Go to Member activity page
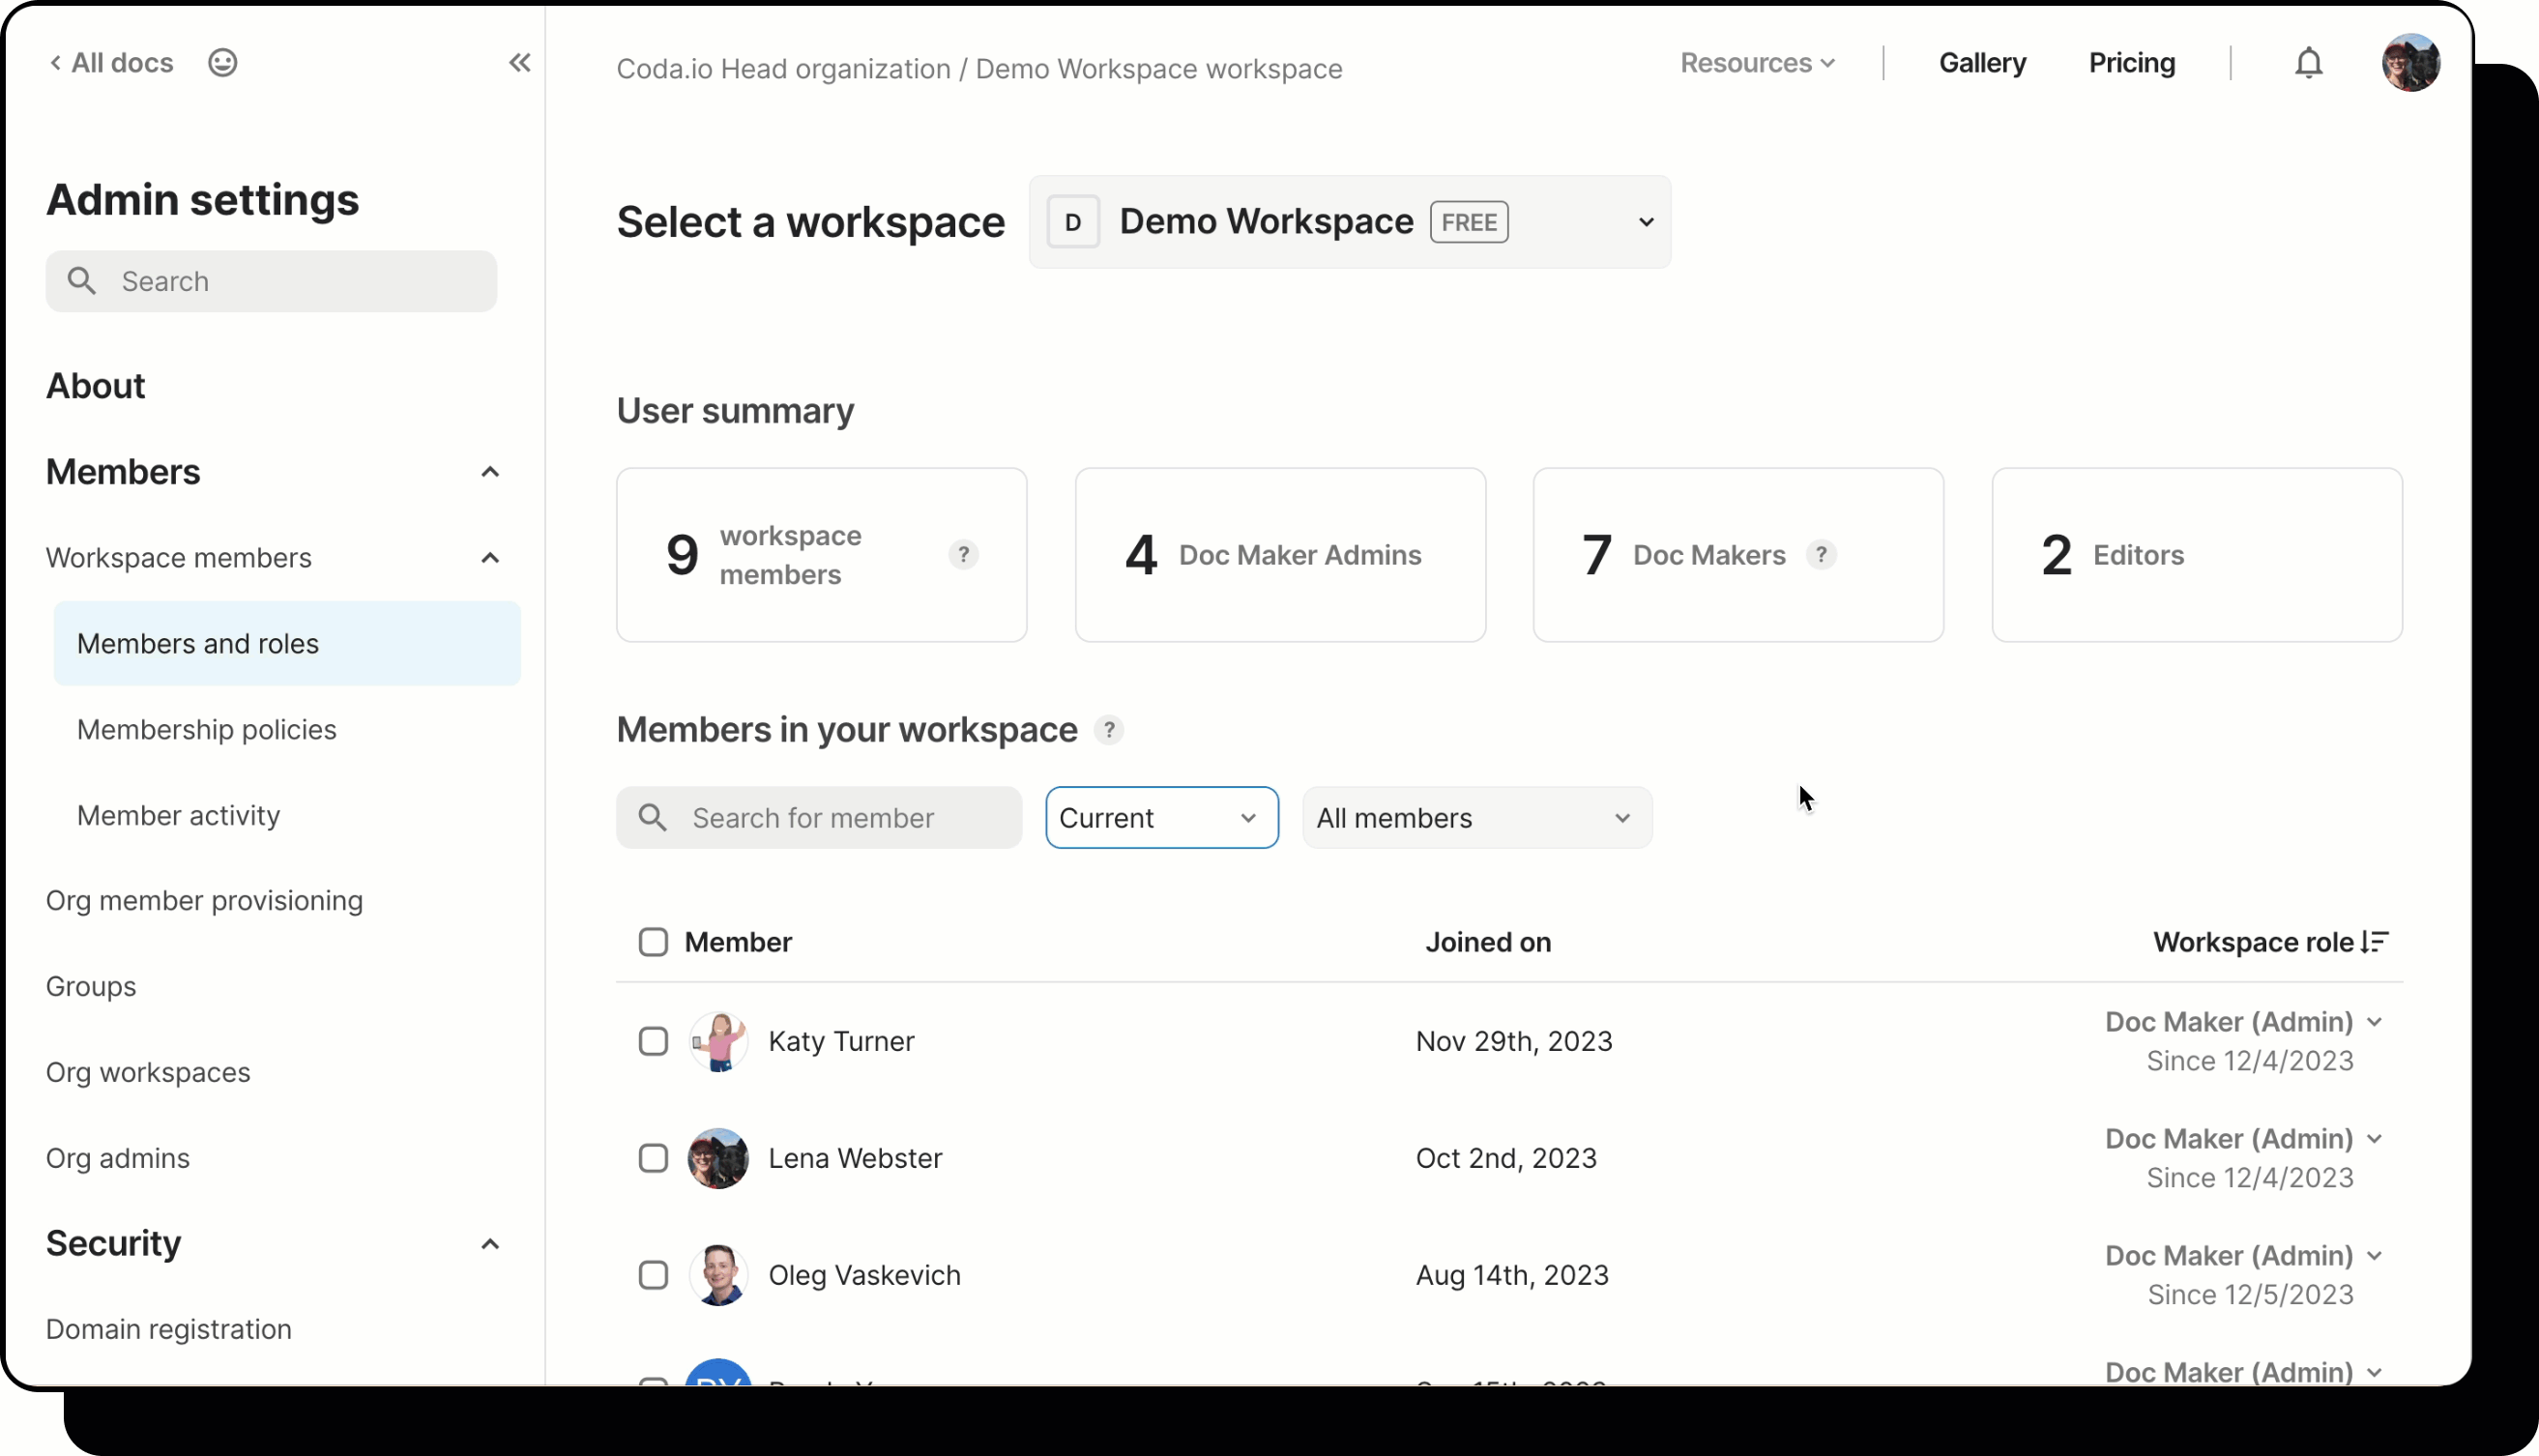The width and height of the screenshot is (2539, 1456). 178,815
